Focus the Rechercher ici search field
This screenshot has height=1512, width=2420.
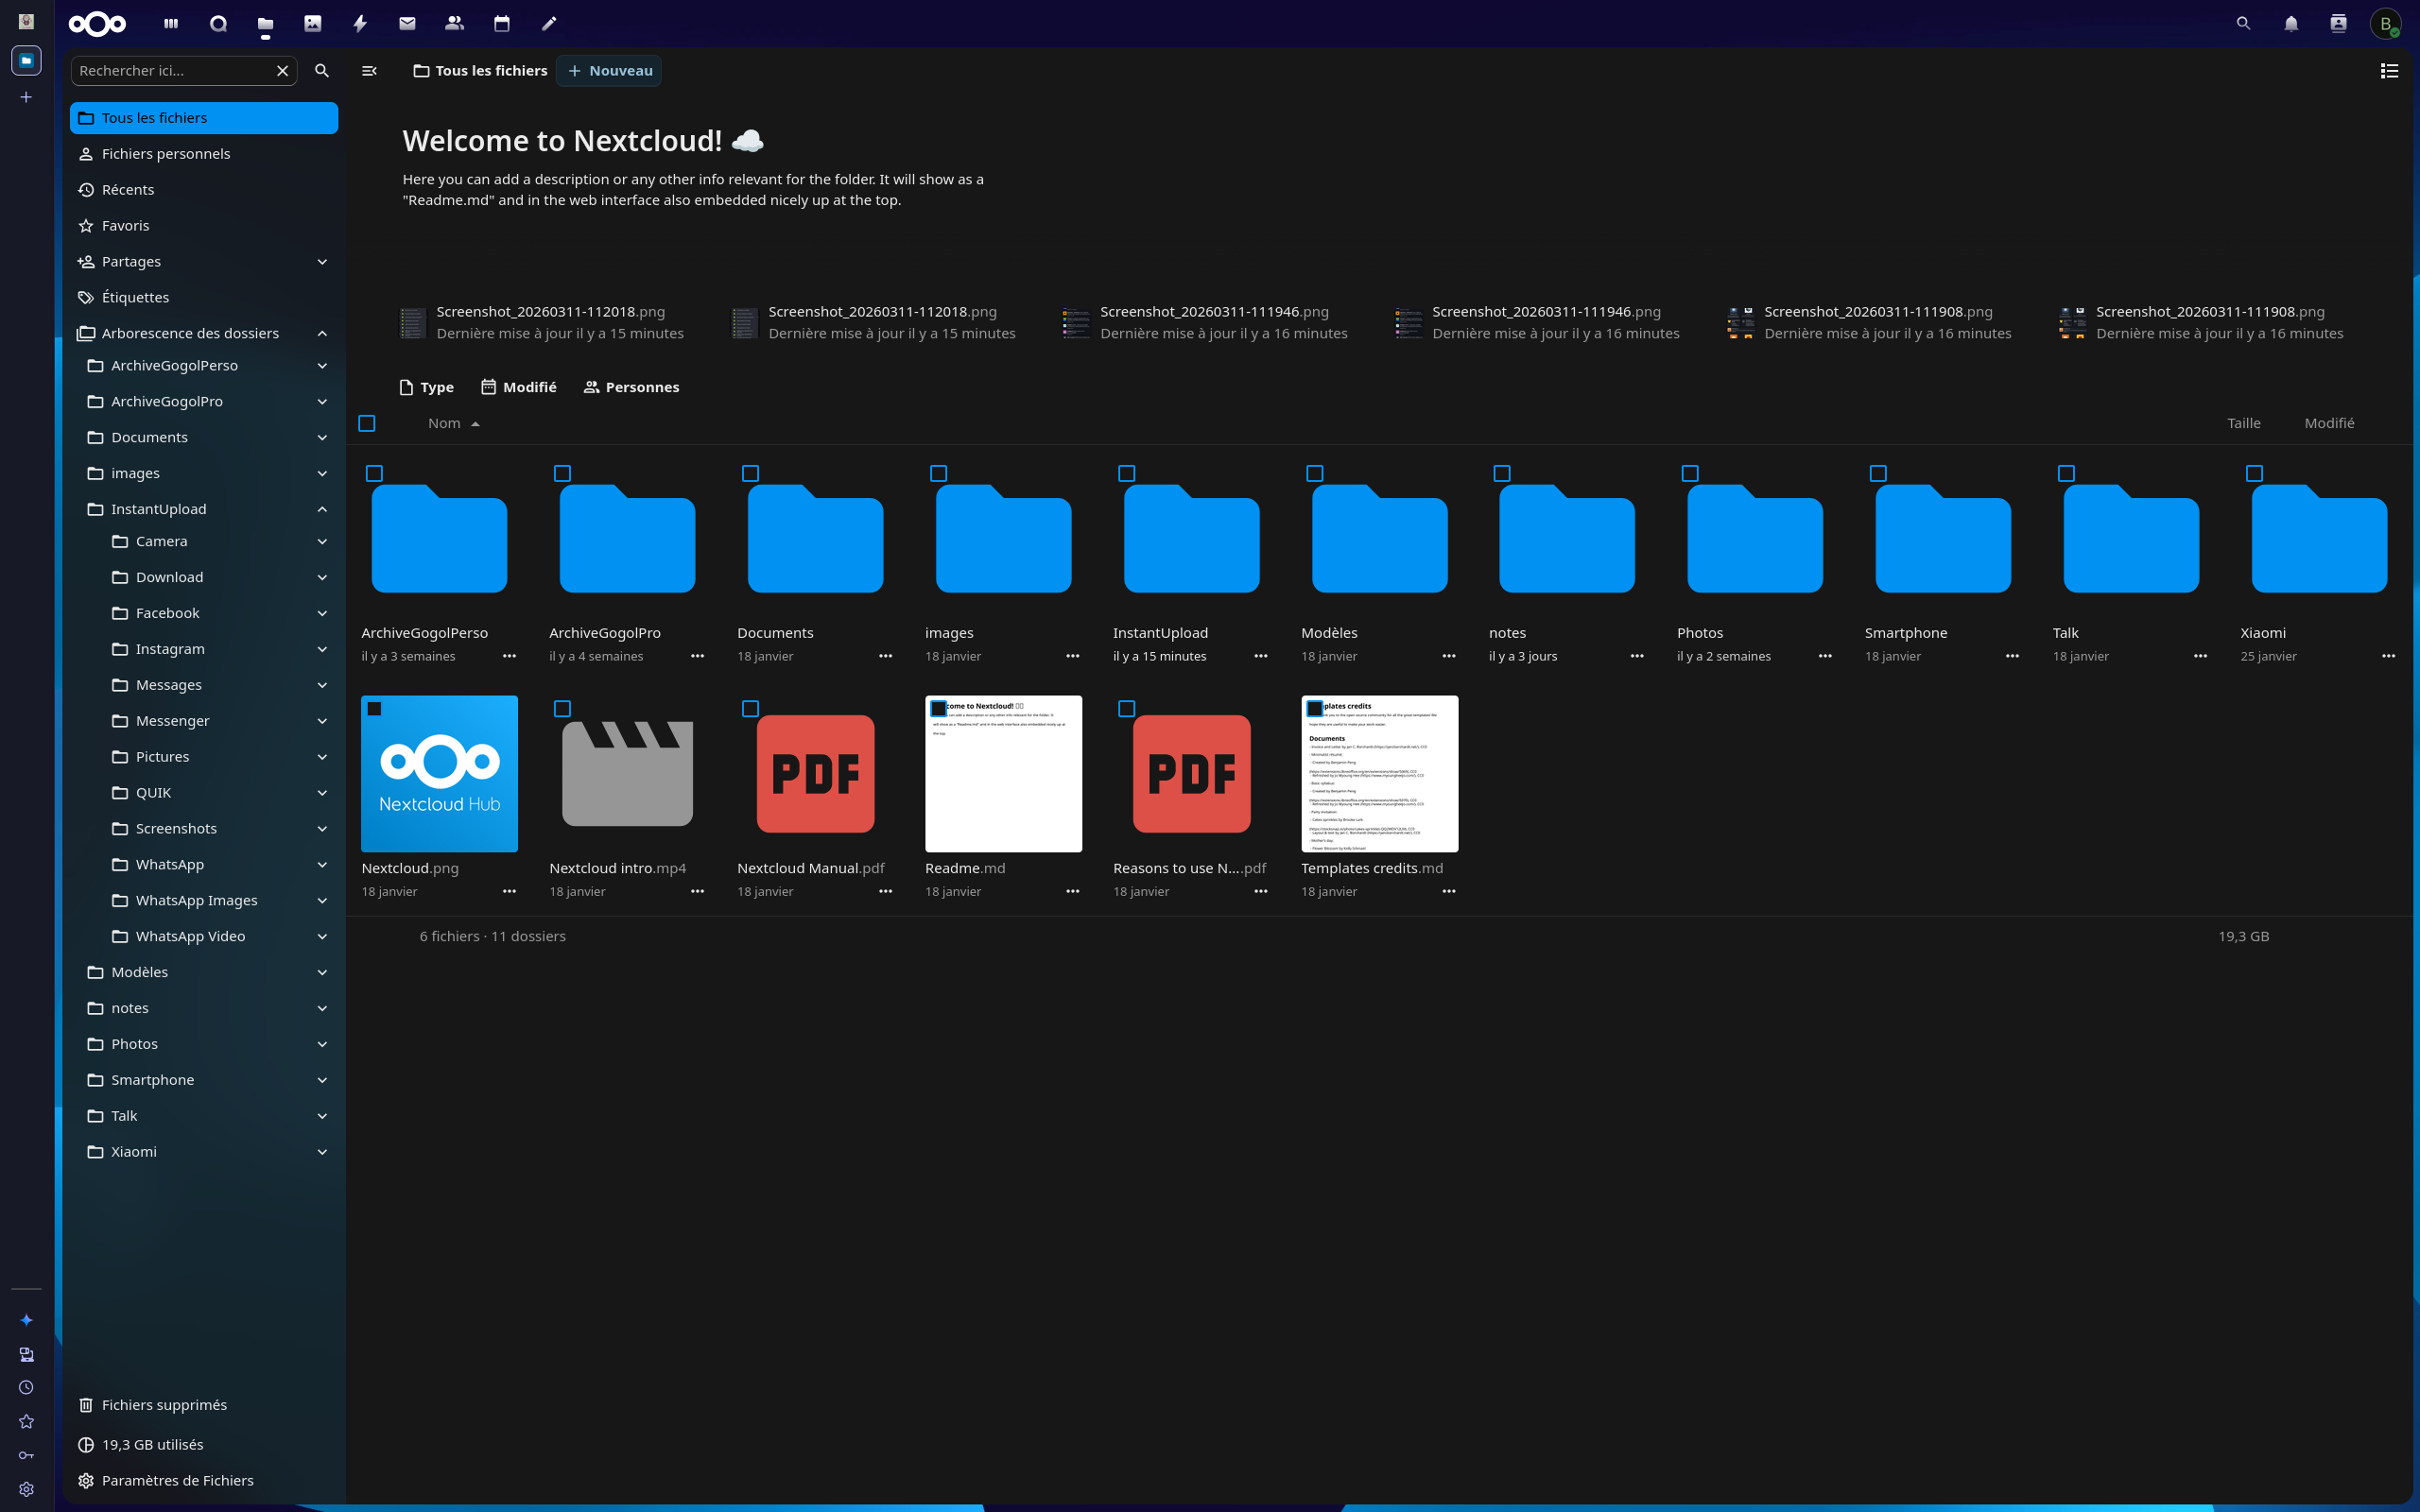172,71
